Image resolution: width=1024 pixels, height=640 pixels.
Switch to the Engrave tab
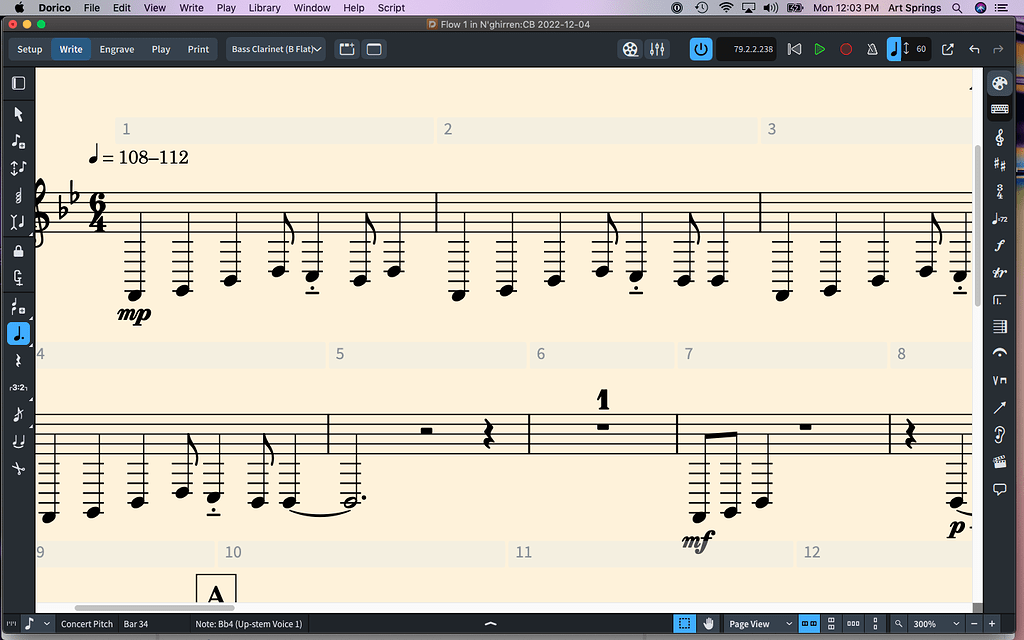pyautogui.click(x=115, y=48)
